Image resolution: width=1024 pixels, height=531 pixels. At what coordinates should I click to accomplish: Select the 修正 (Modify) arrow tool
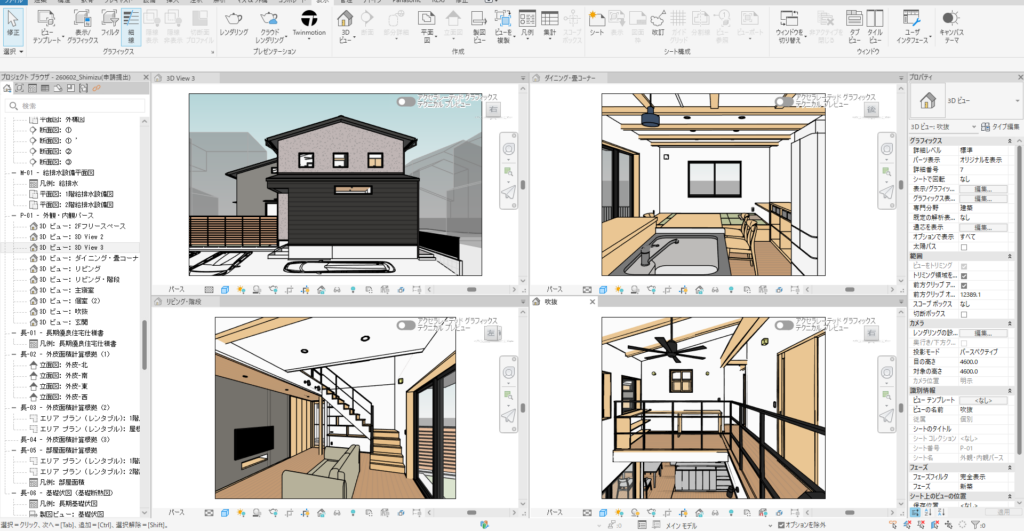tap(13, 23)
